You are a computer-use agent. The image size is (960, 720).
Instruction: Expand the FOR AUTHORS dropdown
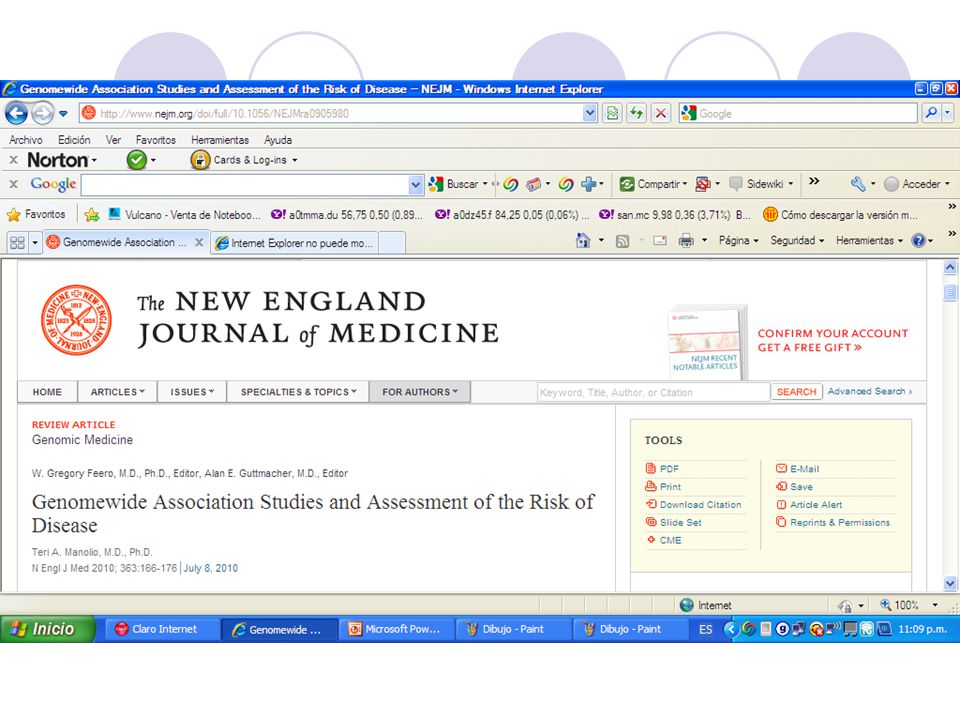pyautogui.click(x=420, y=392)
